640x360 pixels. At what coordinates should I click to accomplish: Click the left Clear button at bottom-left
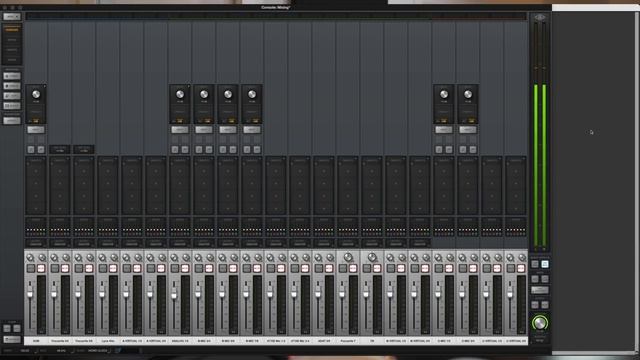click(x=7, y=328)
